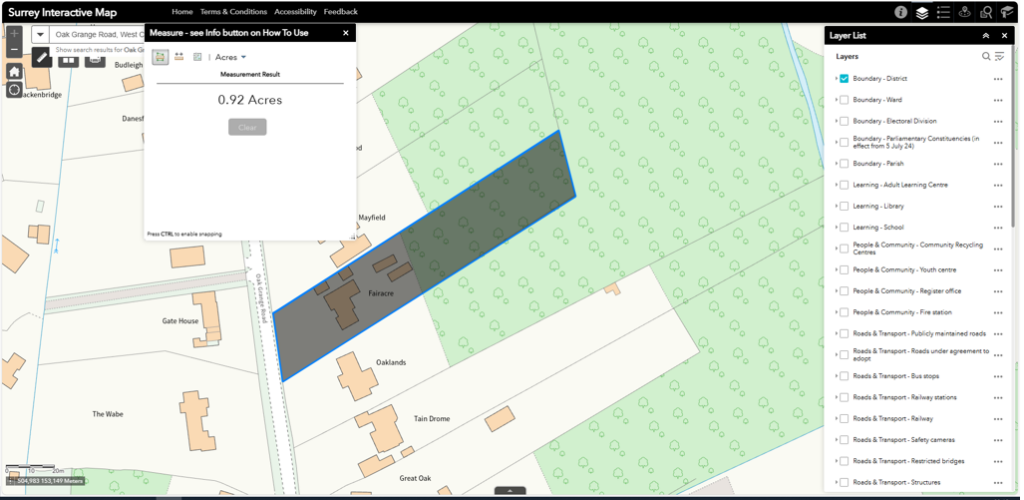Uncheck the Boundary - District layer
This screenshot has height=500, width=1024.
coord(845,78)
